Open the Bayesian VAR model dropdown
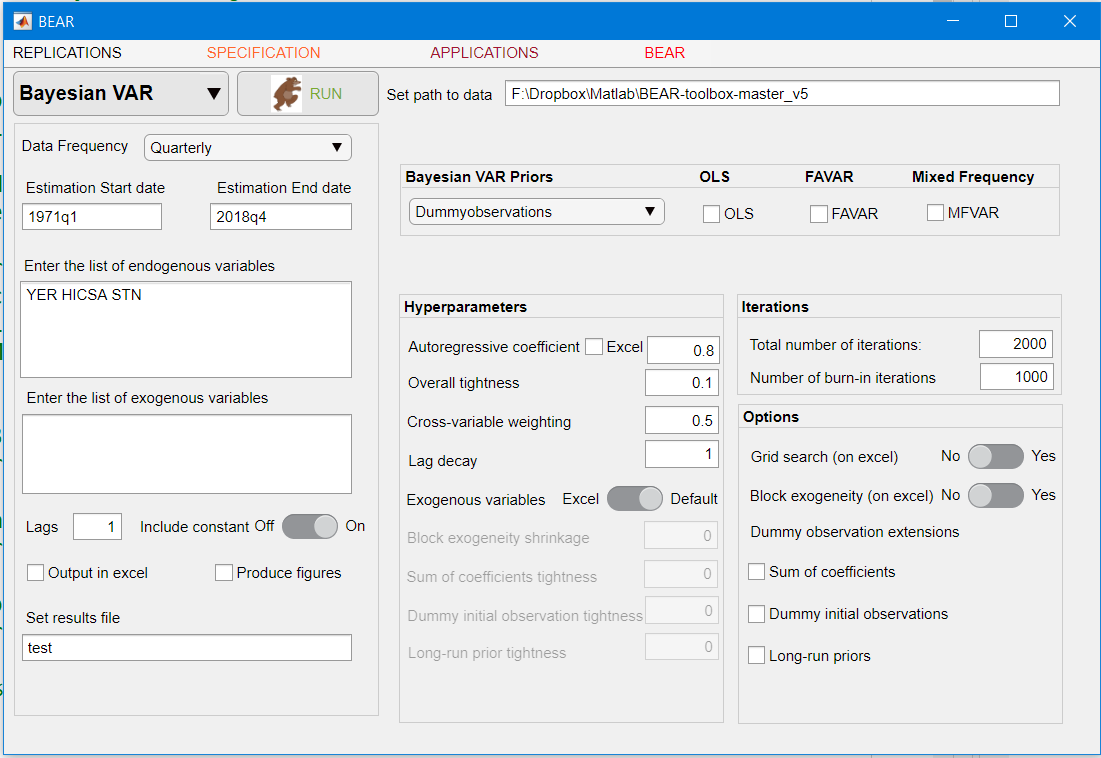1101x758 pixels. [121, 93]
